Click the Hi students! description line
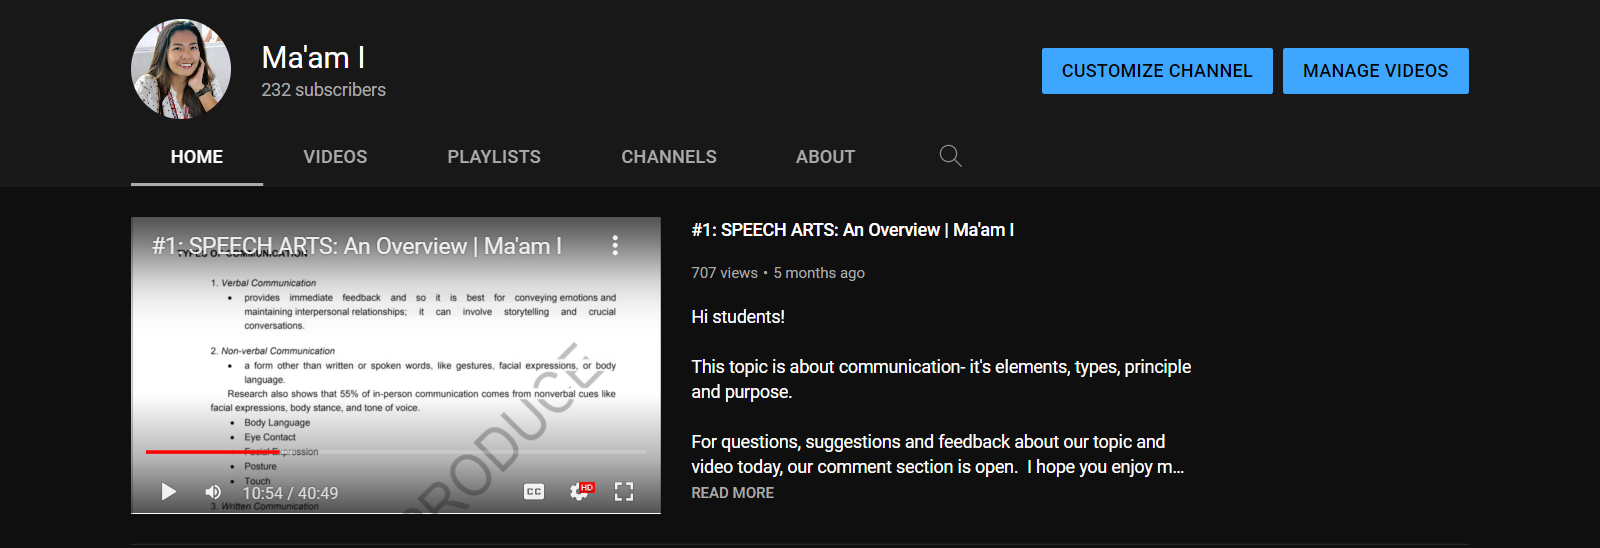1600x548 pixels. 738,317
